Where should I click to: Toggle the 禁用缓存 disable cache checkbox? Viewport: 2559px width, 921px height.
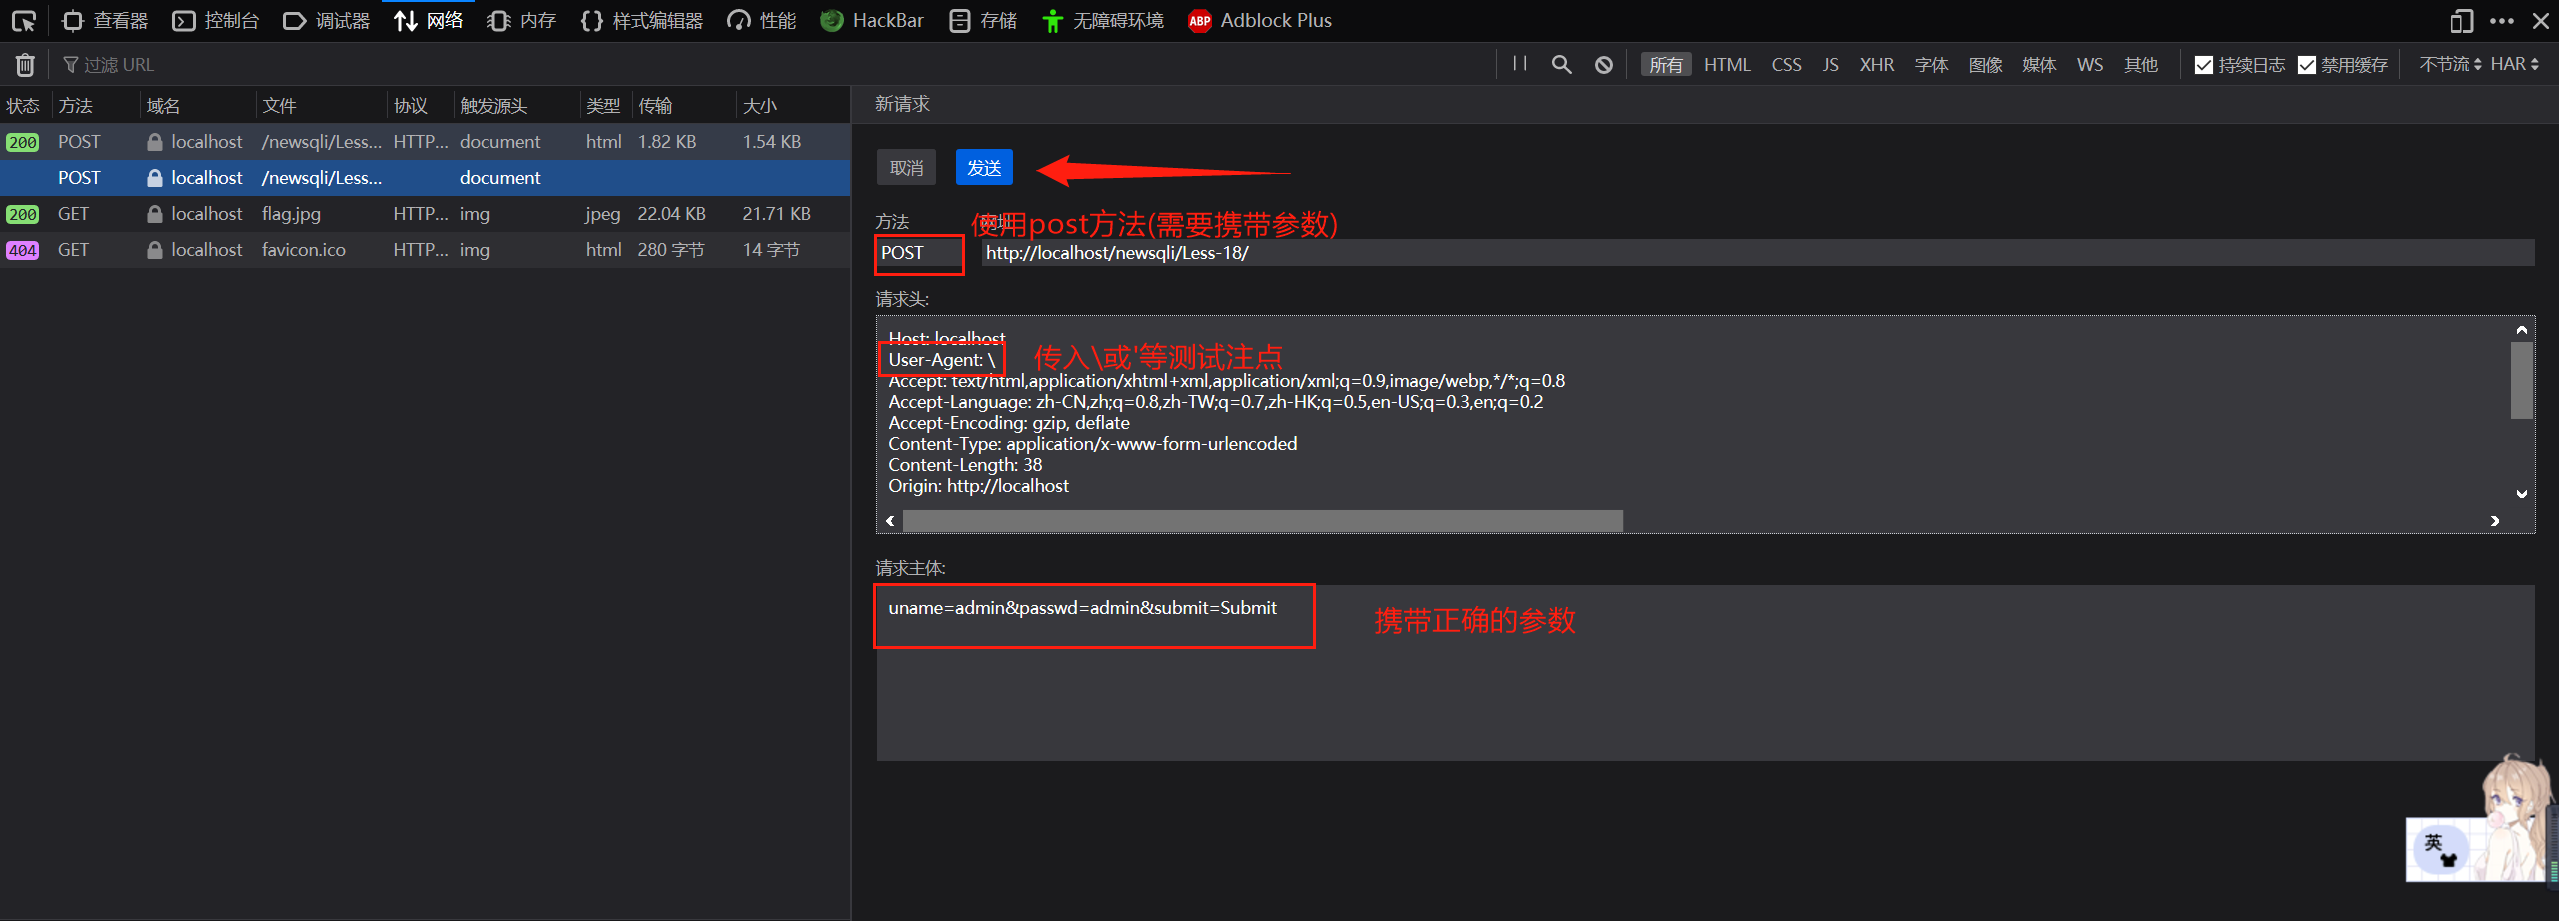click(x=2307, y=65)
